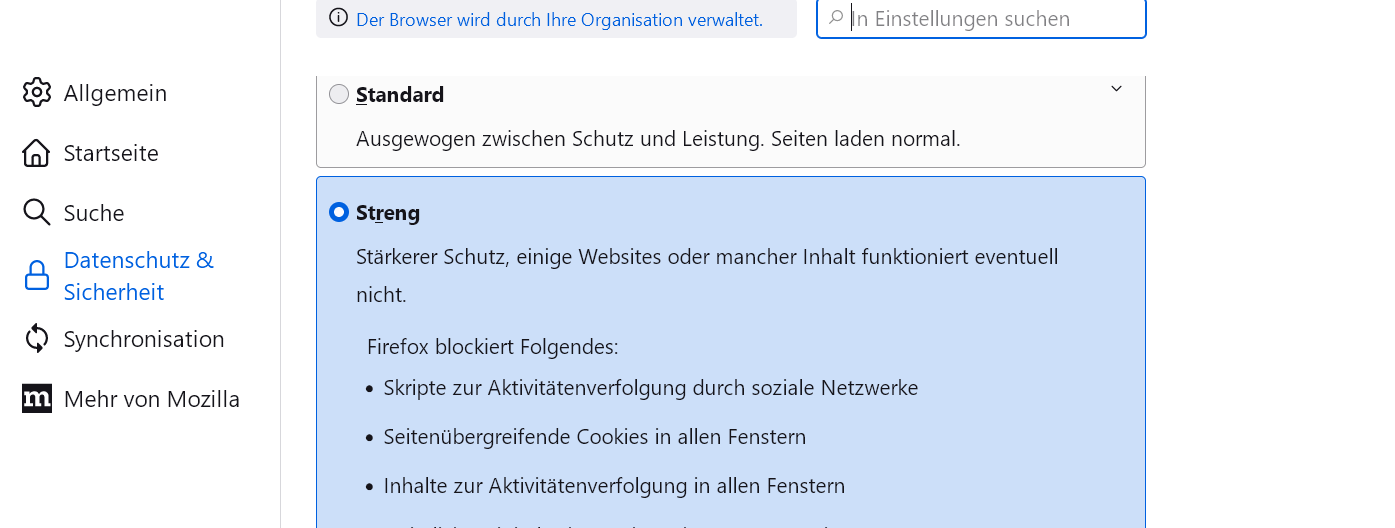
Task: Open the Suche settings label
Action: click(x=94, y=213)
